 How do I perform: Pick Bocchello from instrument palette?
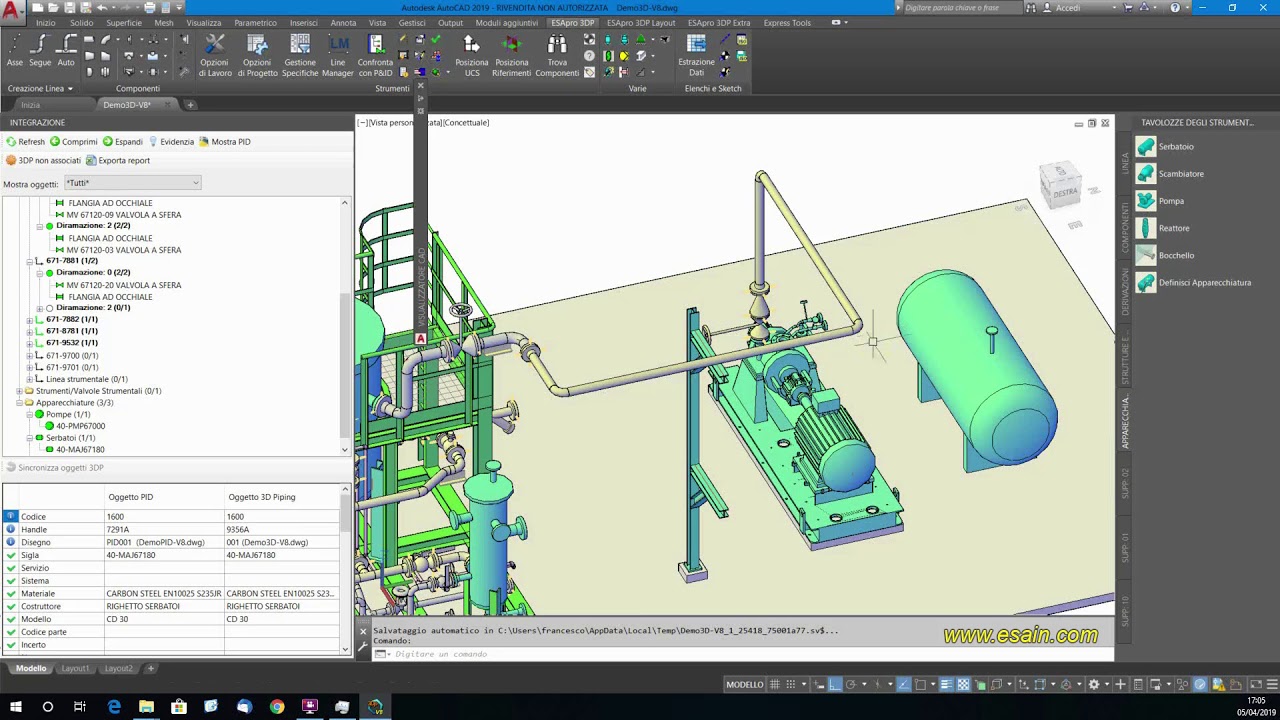point(1166,255)
